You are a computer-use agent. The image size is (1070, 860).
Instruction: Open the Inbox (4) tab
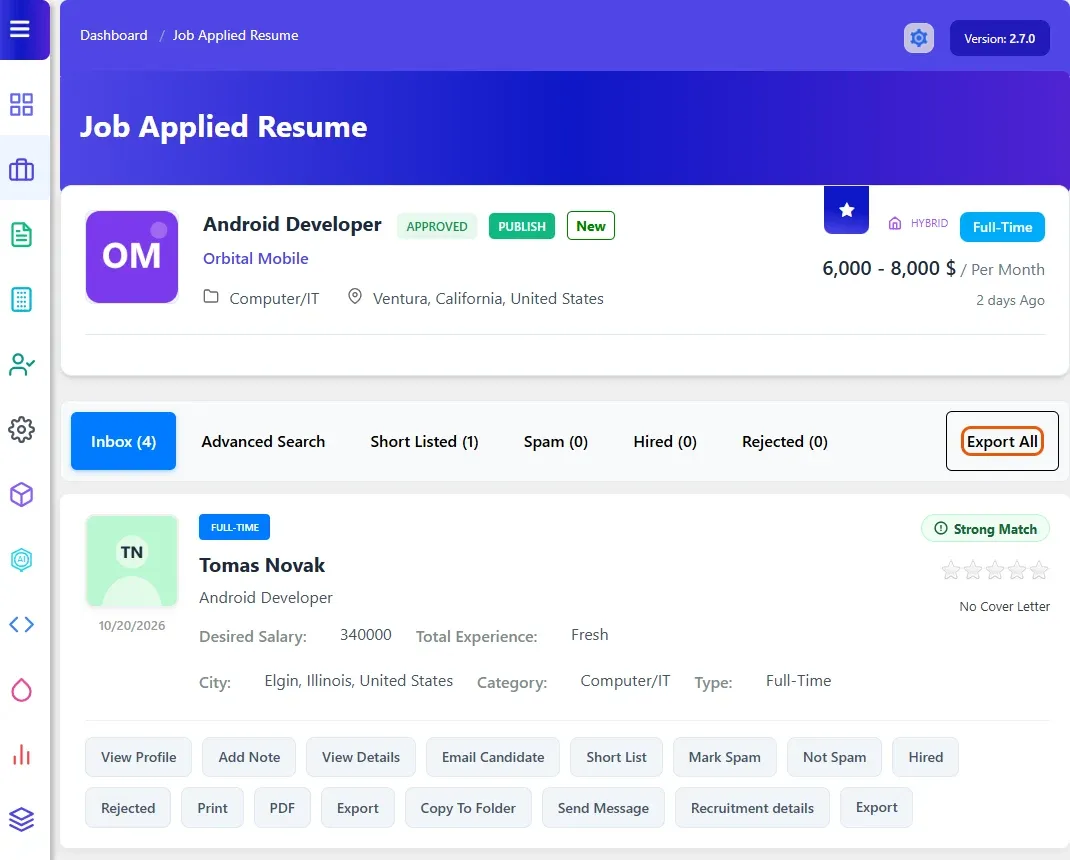[x=124, y=441]
